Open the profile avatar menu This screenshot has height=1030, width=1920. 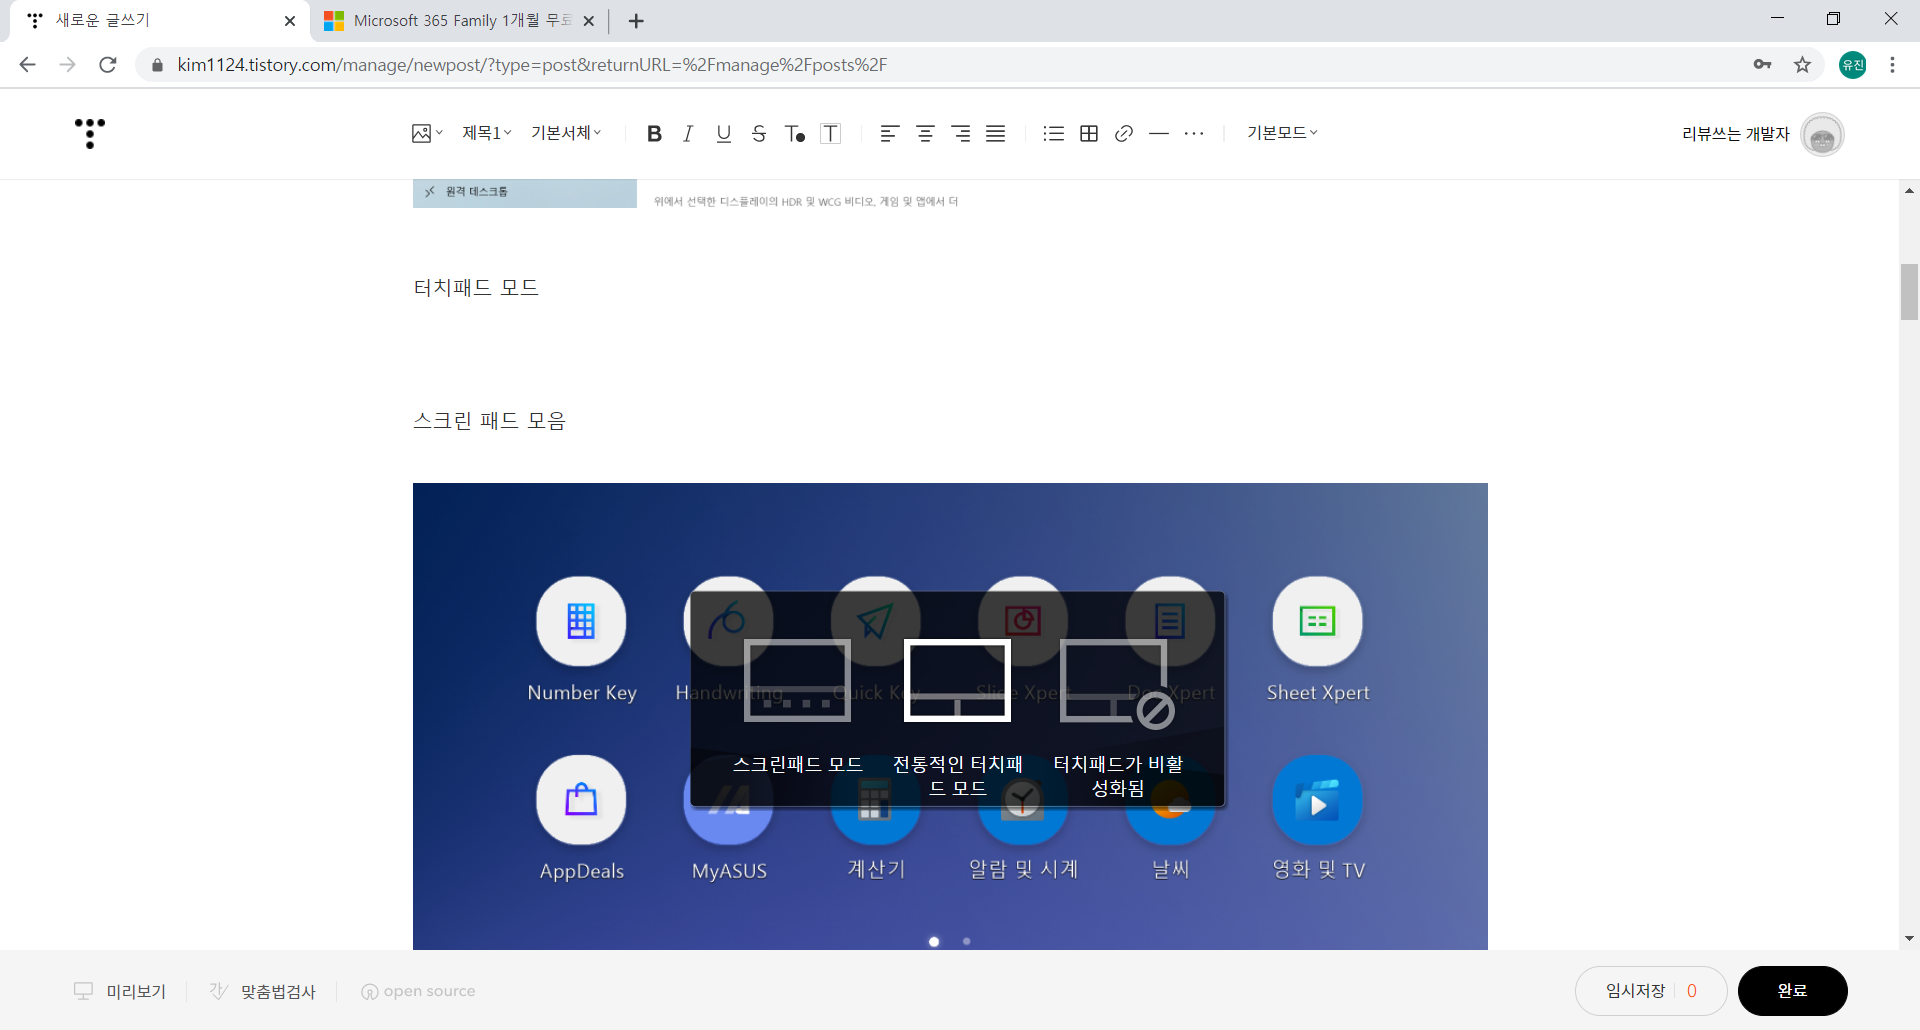pos(1822,134)
